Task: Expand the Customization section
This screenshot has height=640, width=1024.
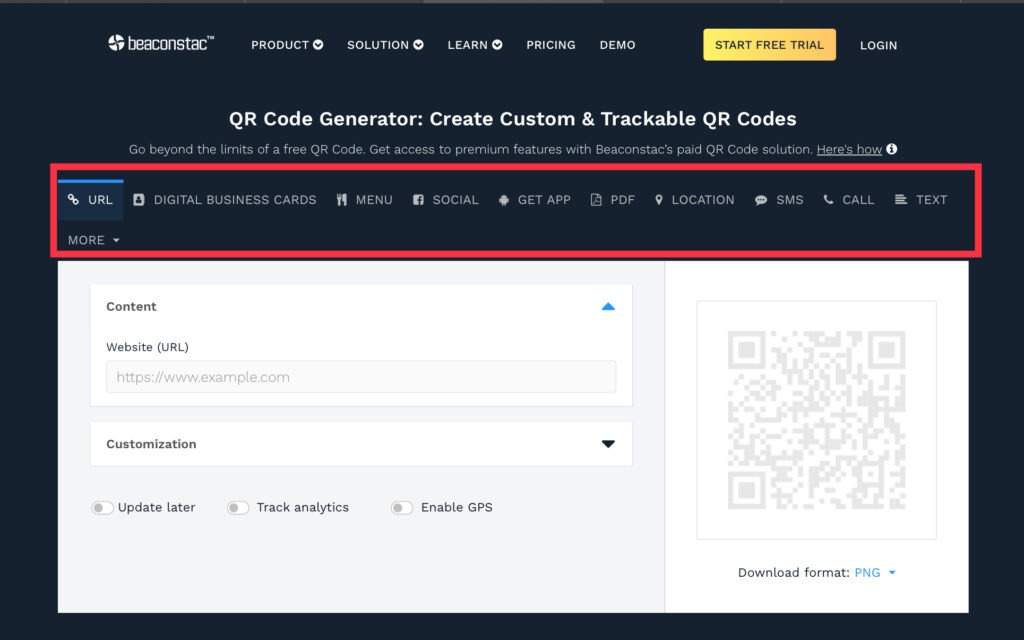Action: point(608,443)
